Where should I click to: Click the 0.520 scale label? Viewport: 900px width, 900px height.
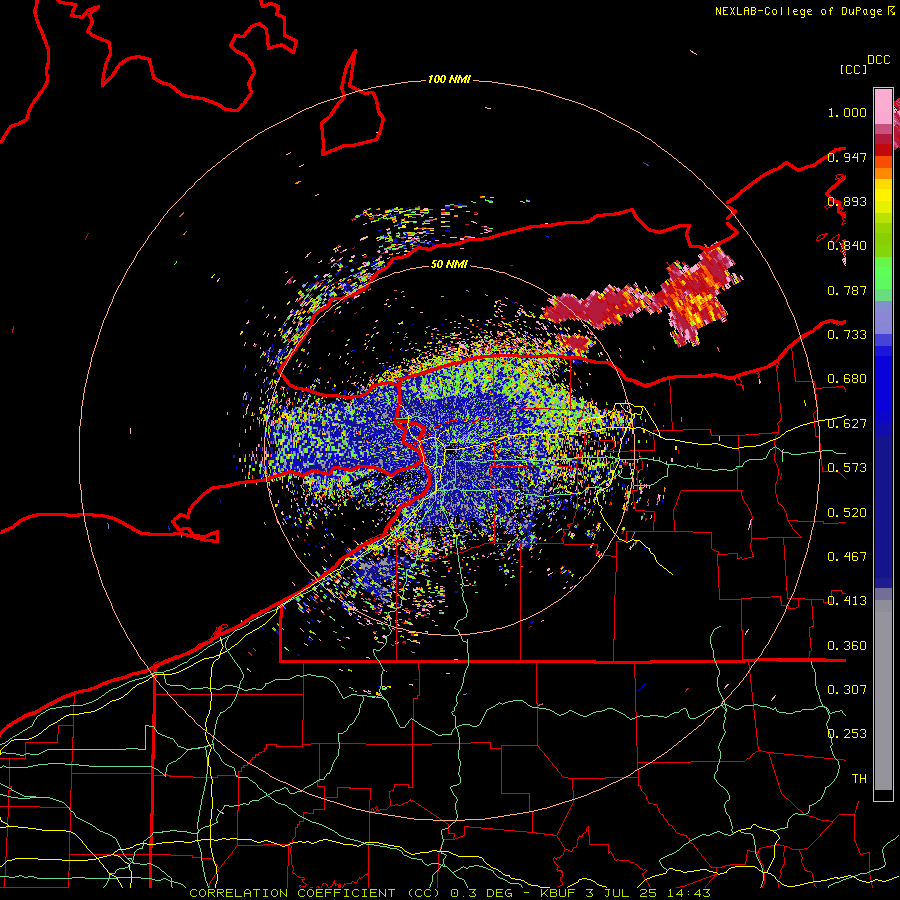click(x=847, y=513)
